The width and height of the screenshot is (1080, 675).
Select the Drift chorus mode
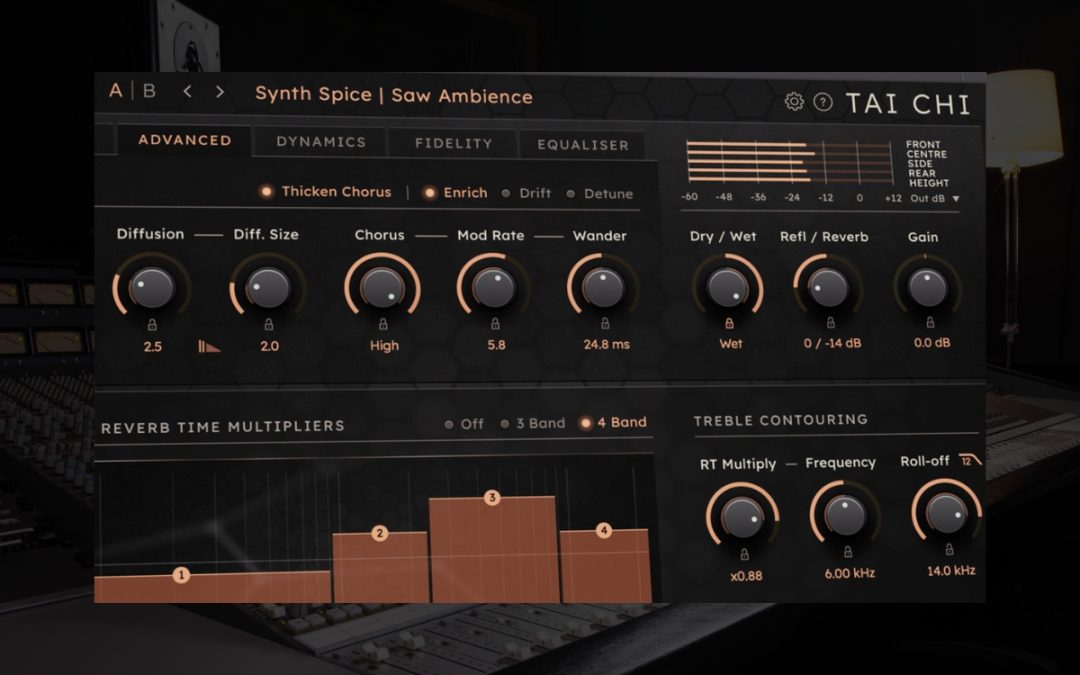[527, 194]
